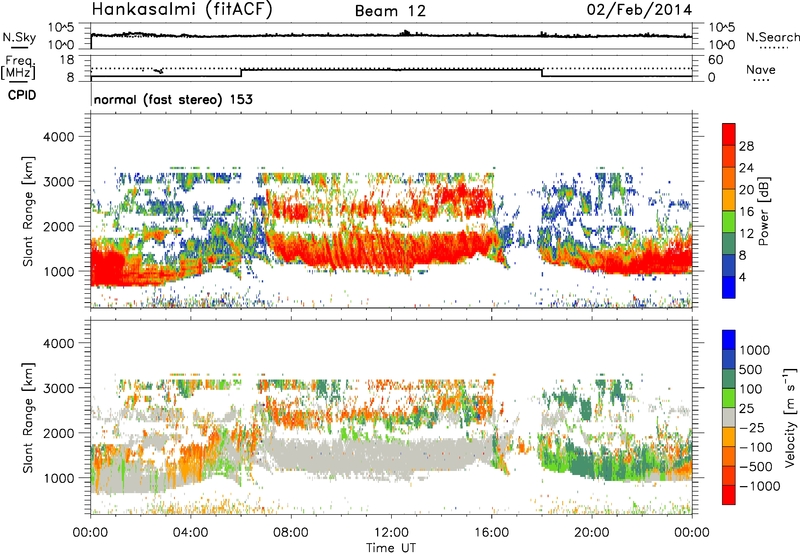Click the "N.Search" legend label
This screenshot has width=800, height=554.
(x=772, y=37)
